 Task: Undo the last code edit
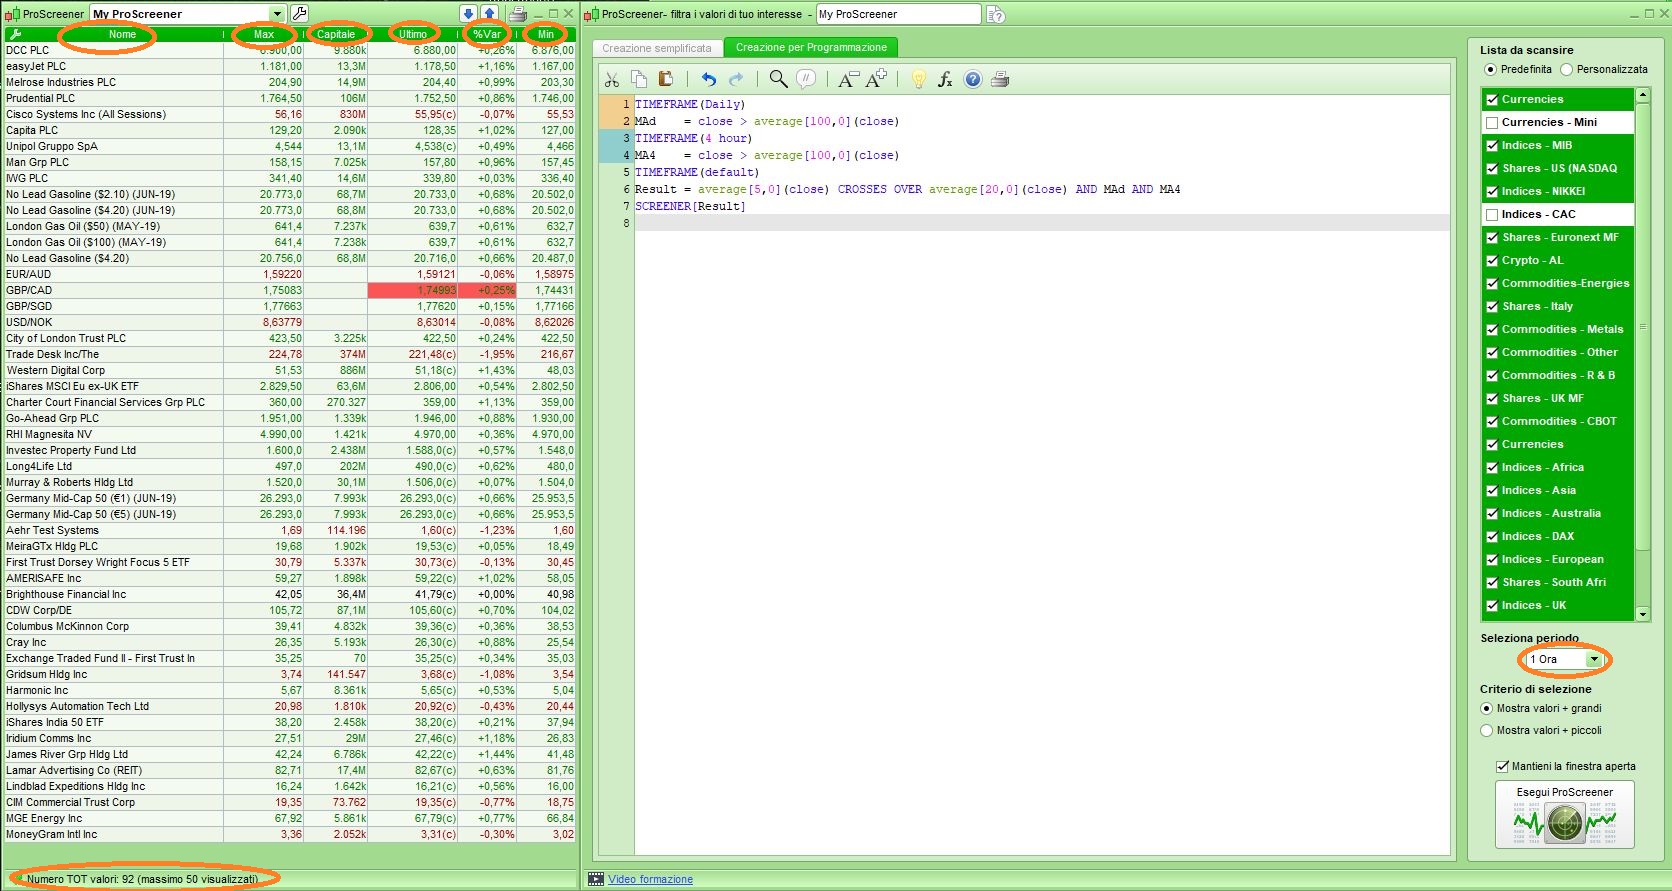pos(709,80)
